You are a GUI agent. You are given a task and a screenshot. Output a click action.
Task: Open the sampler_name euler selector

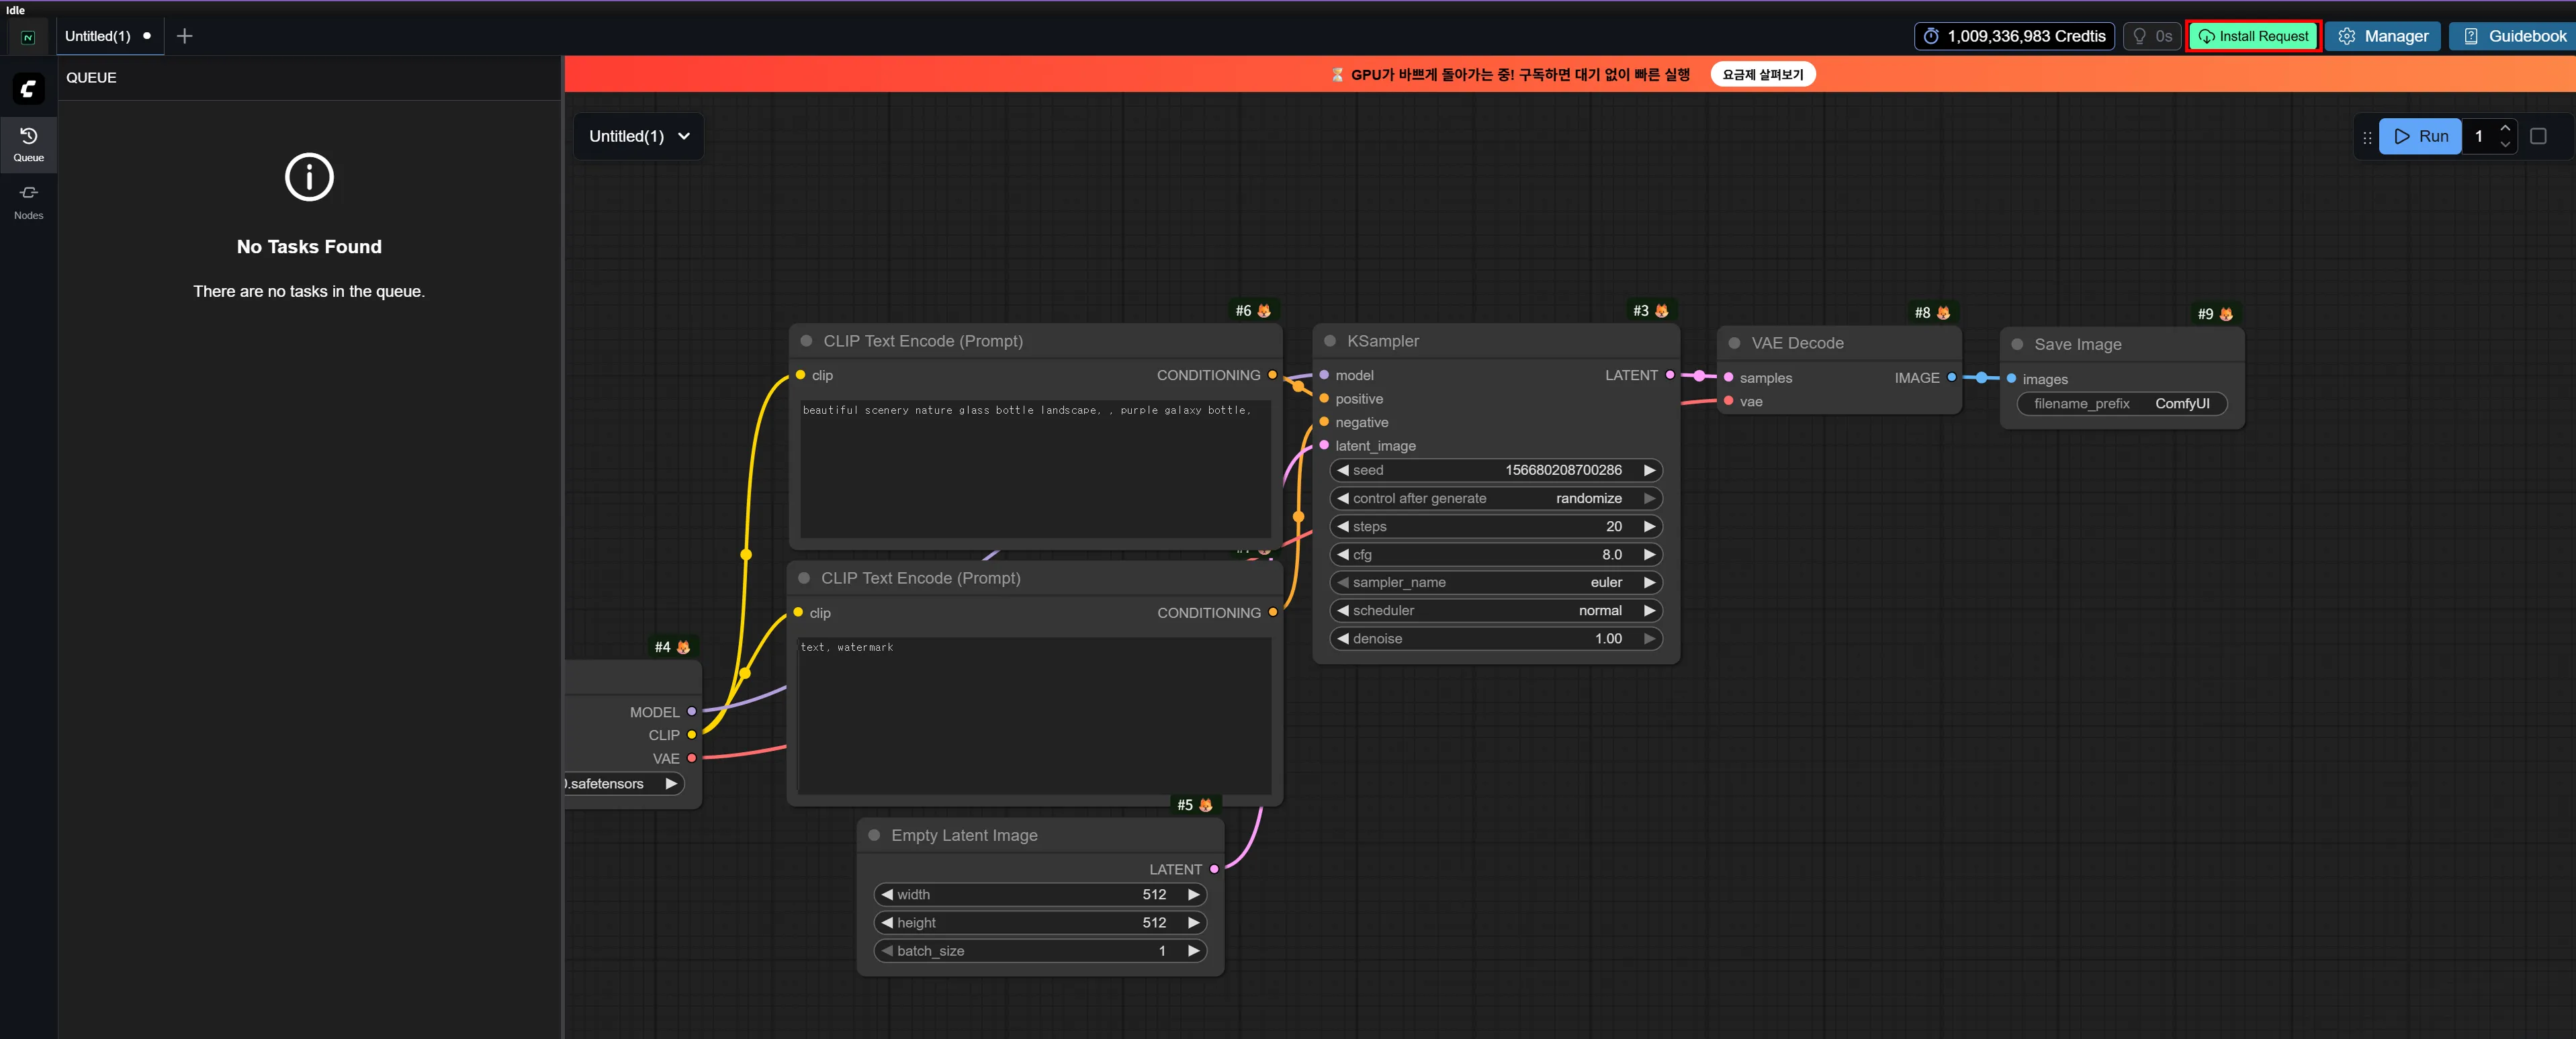[x=1496, y=582]
